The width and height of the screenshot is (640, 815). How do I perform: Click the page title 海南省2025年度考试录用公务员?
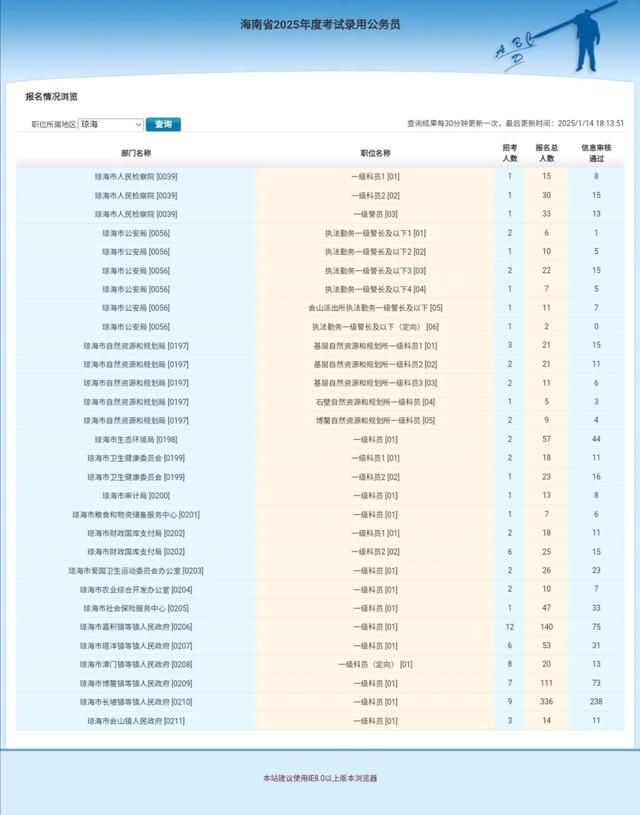320,24
